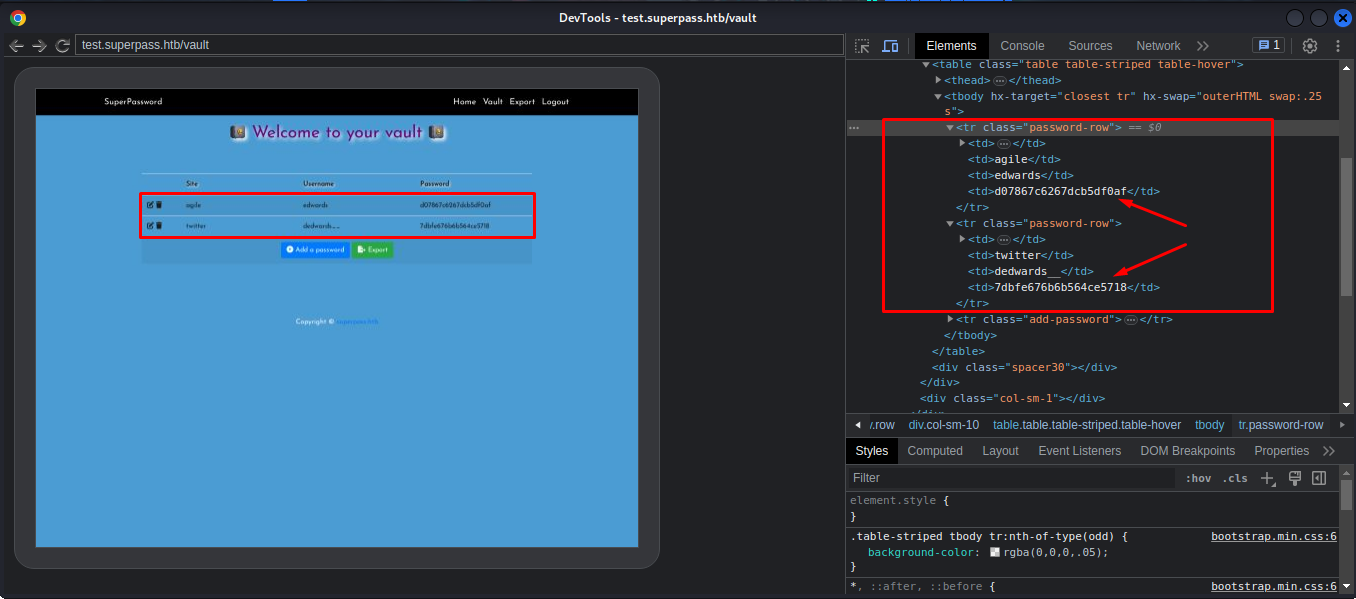Click the browser reload icon
The height and width of the screenshot is (599, 1356).
click(x=62, y=45)
